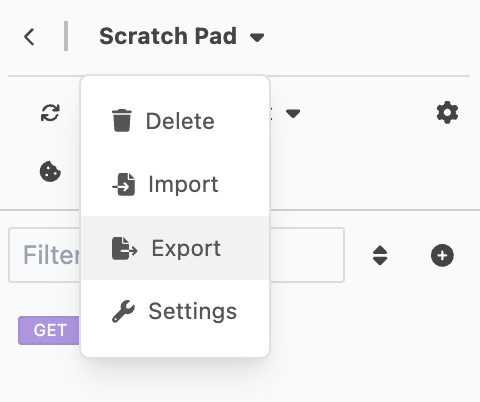This screenshot has width=480, height=402.
Task: Click the file-arrow icon next to Import
Action: pyautogui.click(x=124, y=184)
